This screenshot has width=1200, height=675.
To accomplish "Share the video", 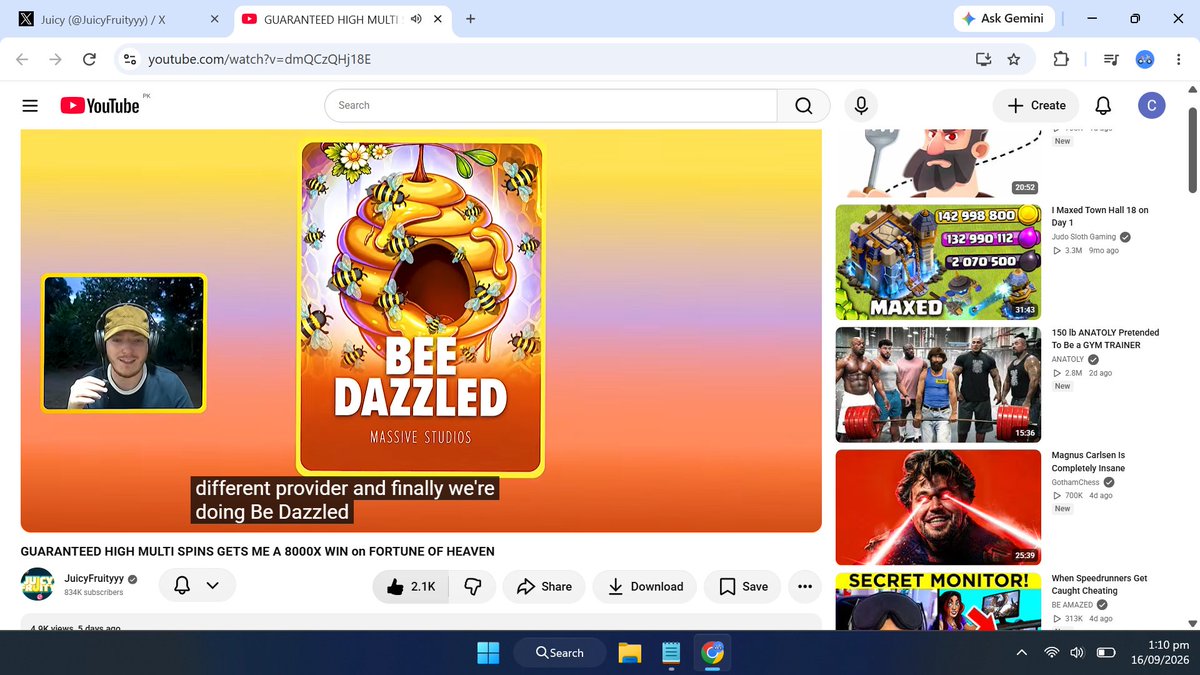I will click(x=545, y=586).
